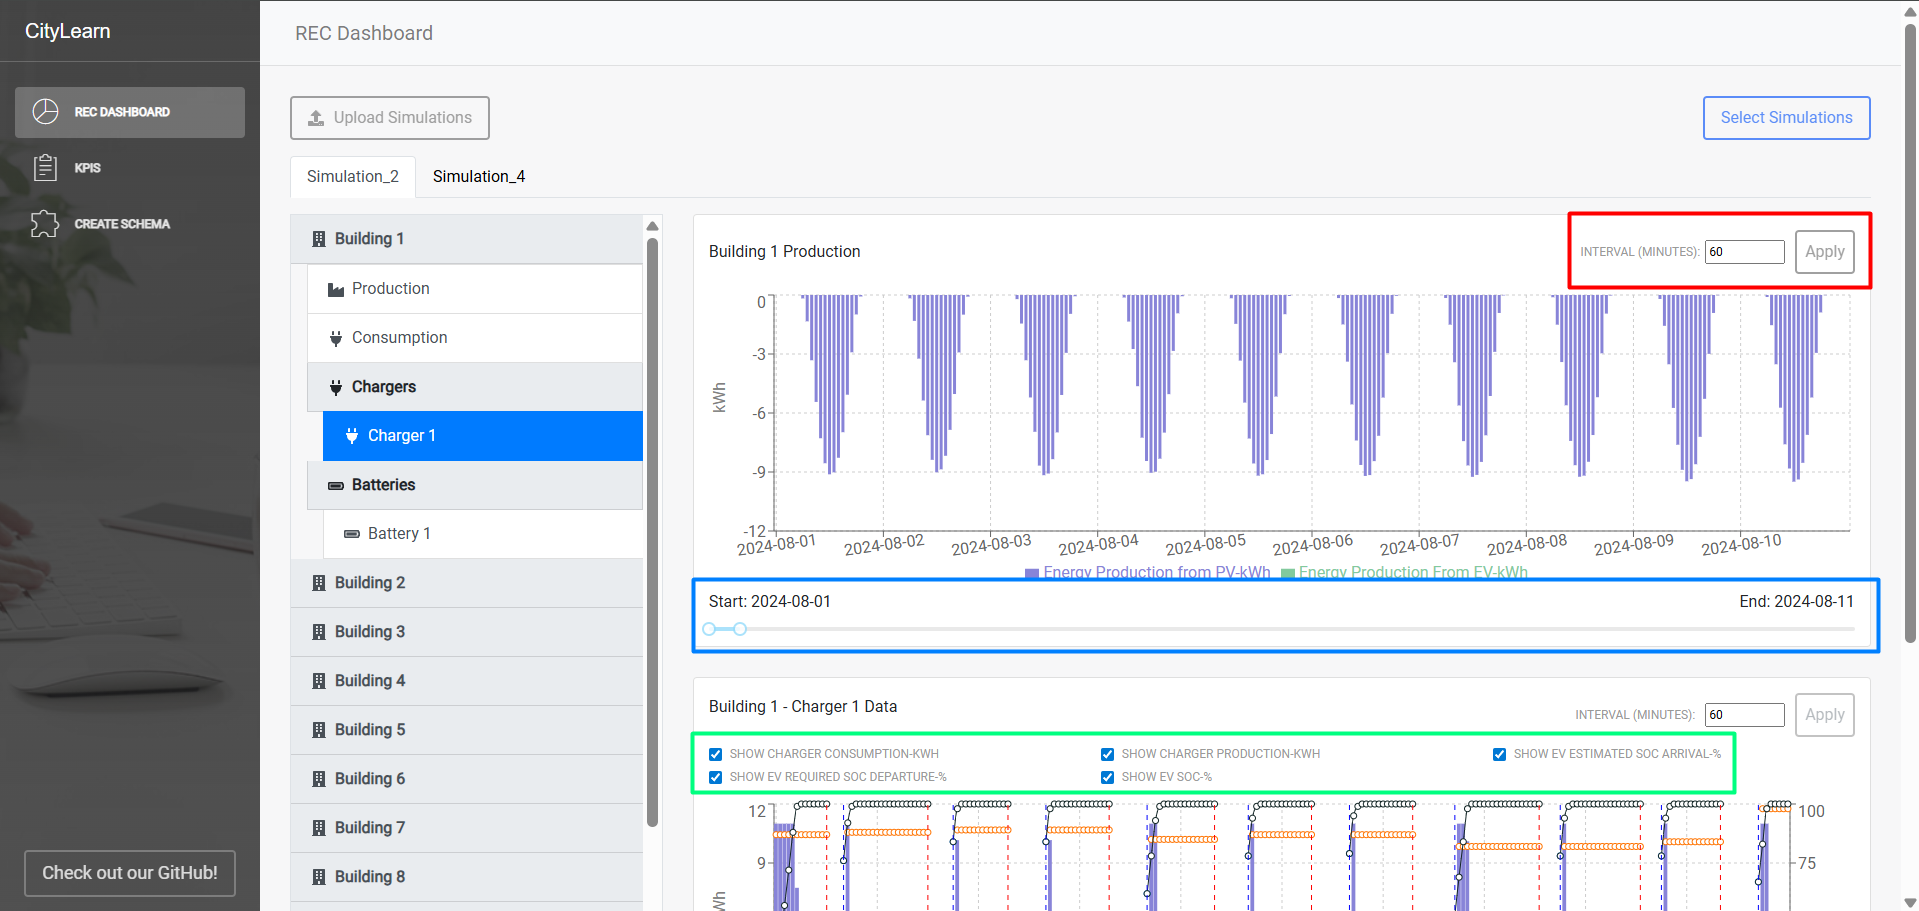Uncheck Show Charger Consumption-kWh checkbox
Screen dimensions: 1919x911
(716, 754)
